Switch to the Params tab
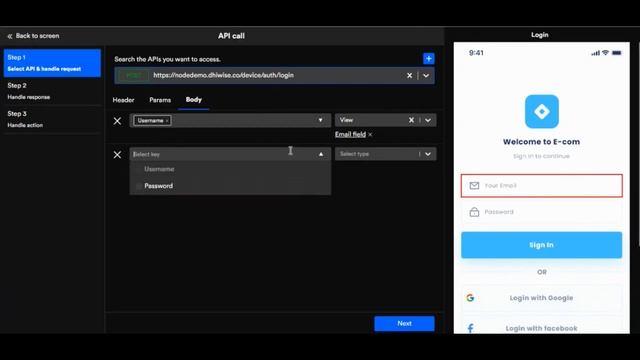 point(160,100)
